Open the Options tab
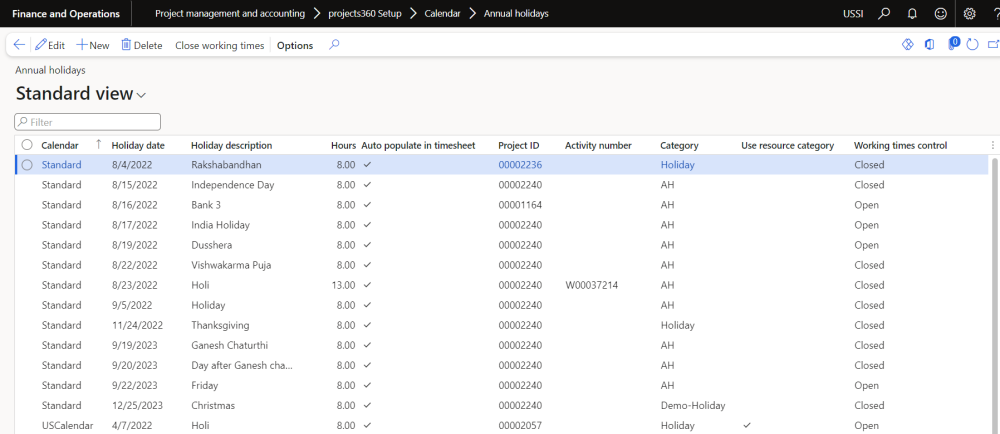1000x434 pixels. pos(295,45)
